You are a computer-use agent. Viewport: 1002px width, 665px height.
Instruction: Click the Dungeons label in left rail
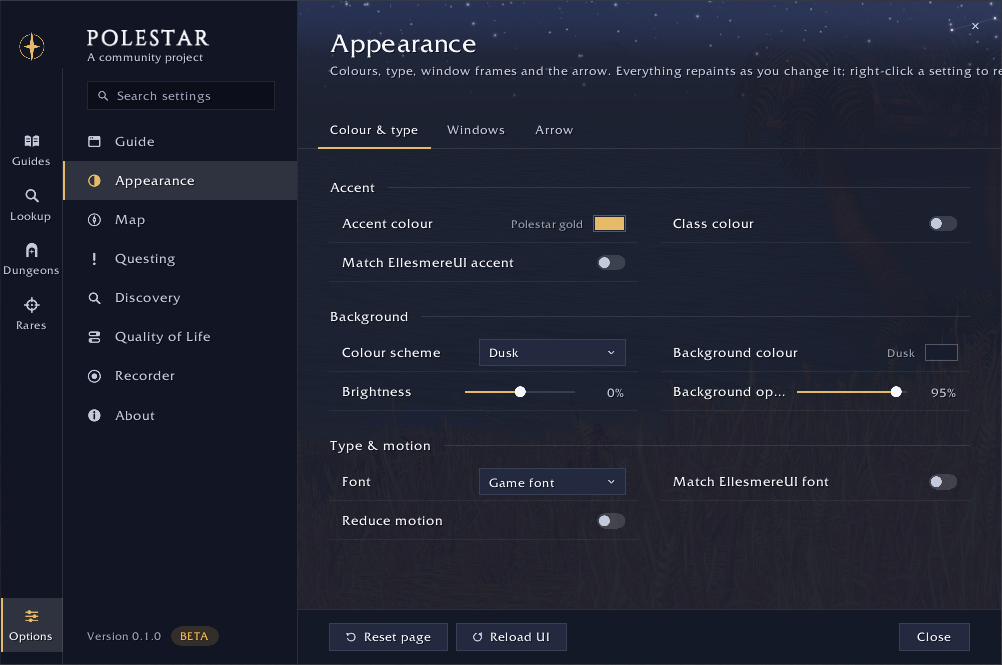tap(31, 270)
